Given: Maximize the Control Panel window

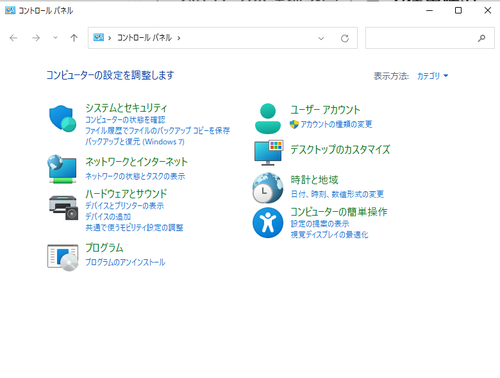Looking at the screenshot, I should (458, 10).
